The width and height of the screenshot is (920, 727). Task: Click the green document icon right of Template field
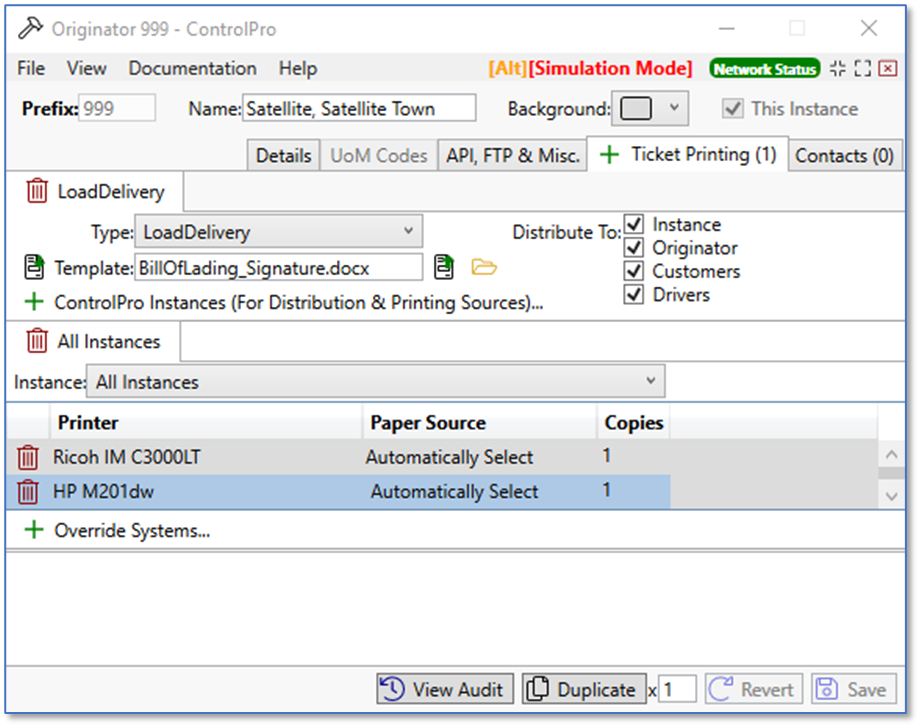point(443,267)
